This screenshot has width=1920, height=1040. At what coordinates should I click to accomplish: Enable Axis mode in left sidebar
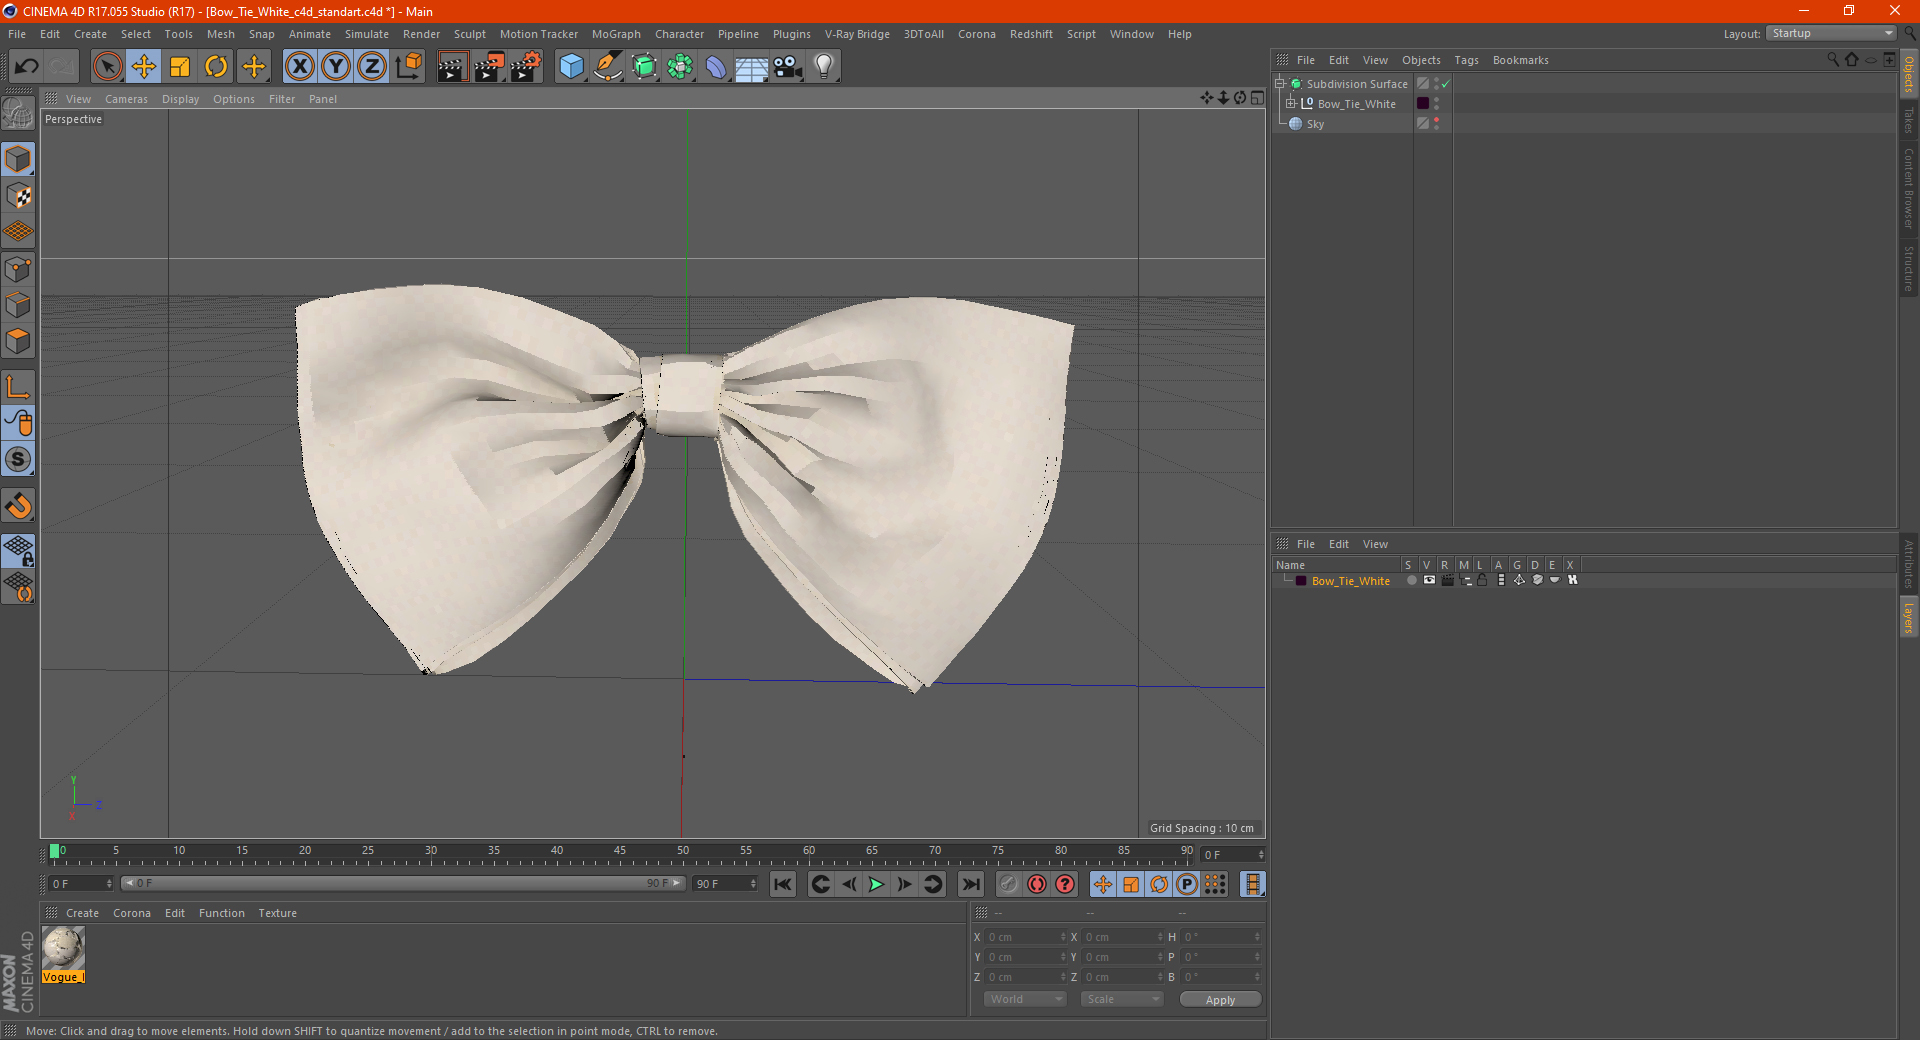point(18,387)
